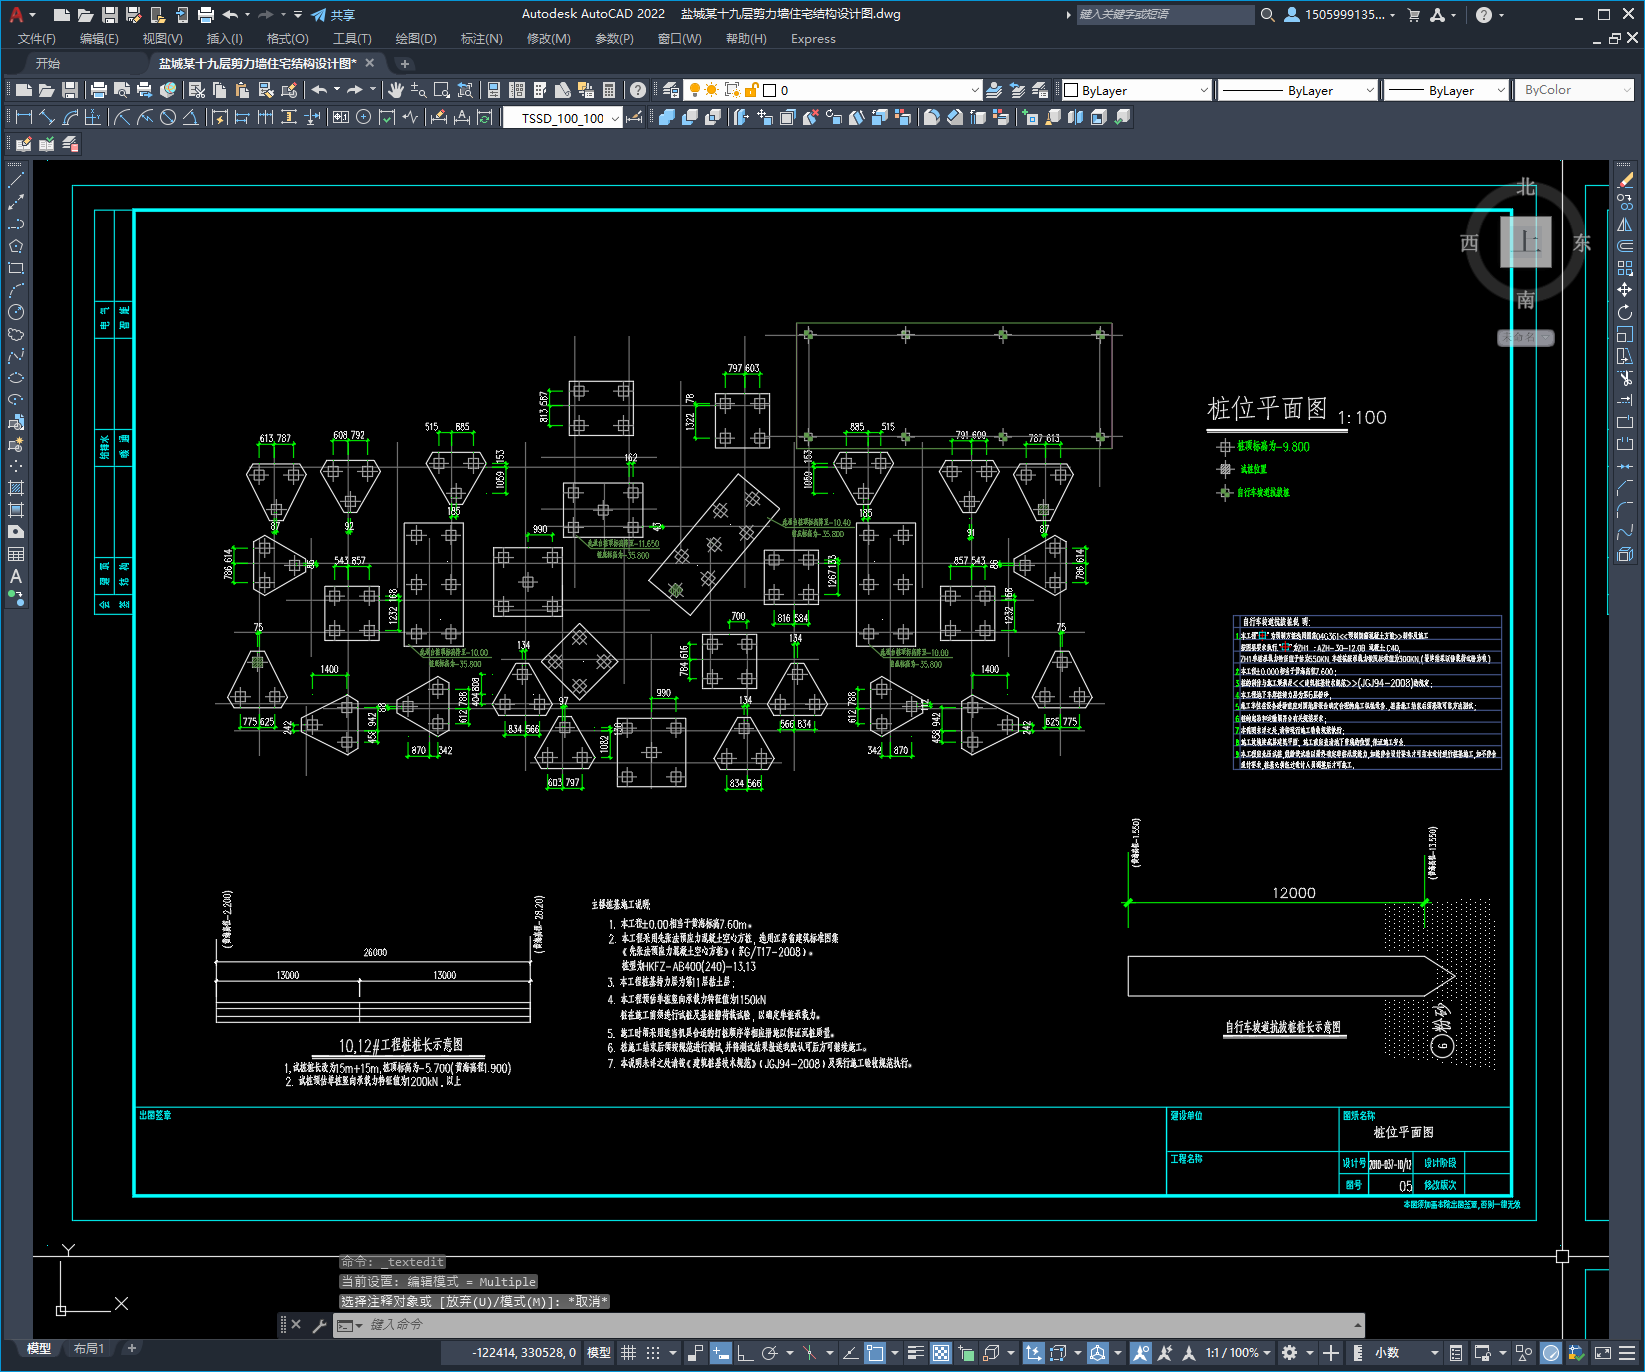Toggle object snap tracking in status bar
The image size is (1645, 1372).
coord(850,1353)
